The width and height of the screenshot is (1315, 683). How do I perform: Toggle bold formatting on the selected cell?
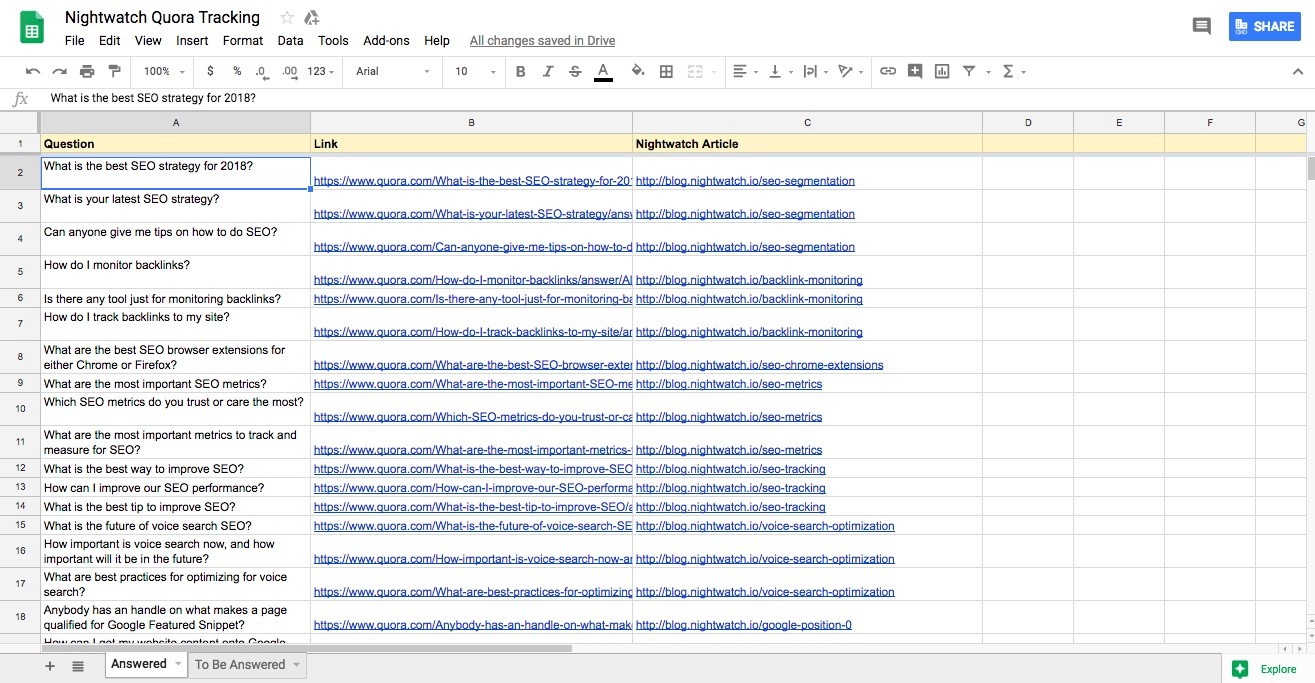pos(520,71)
